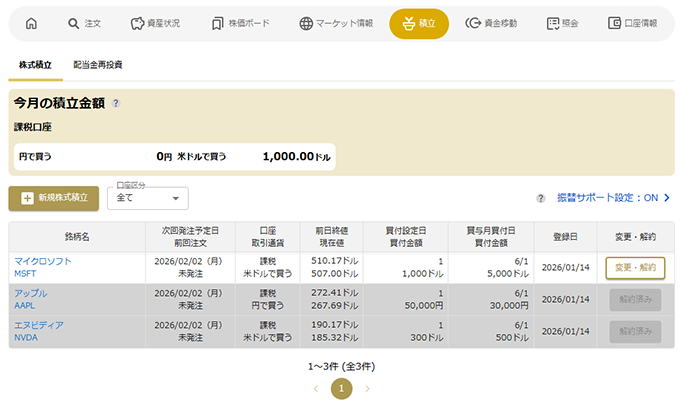
Task: Click 解約済み button in アップル row
Action: pyautogui.click(x=635, y=300)
